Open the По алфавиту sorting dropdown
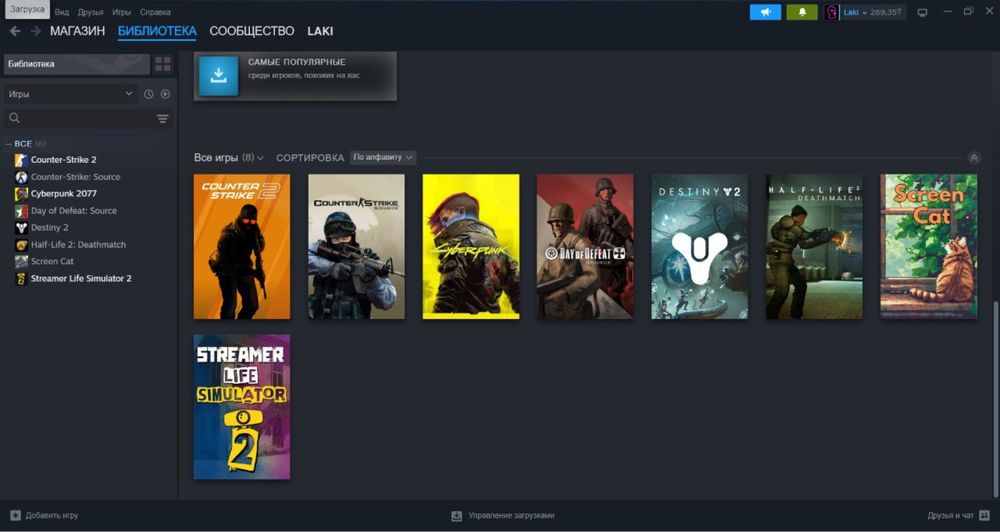Image resolution: width=1000 pixels, height=532 pixels. click(383, 158)
